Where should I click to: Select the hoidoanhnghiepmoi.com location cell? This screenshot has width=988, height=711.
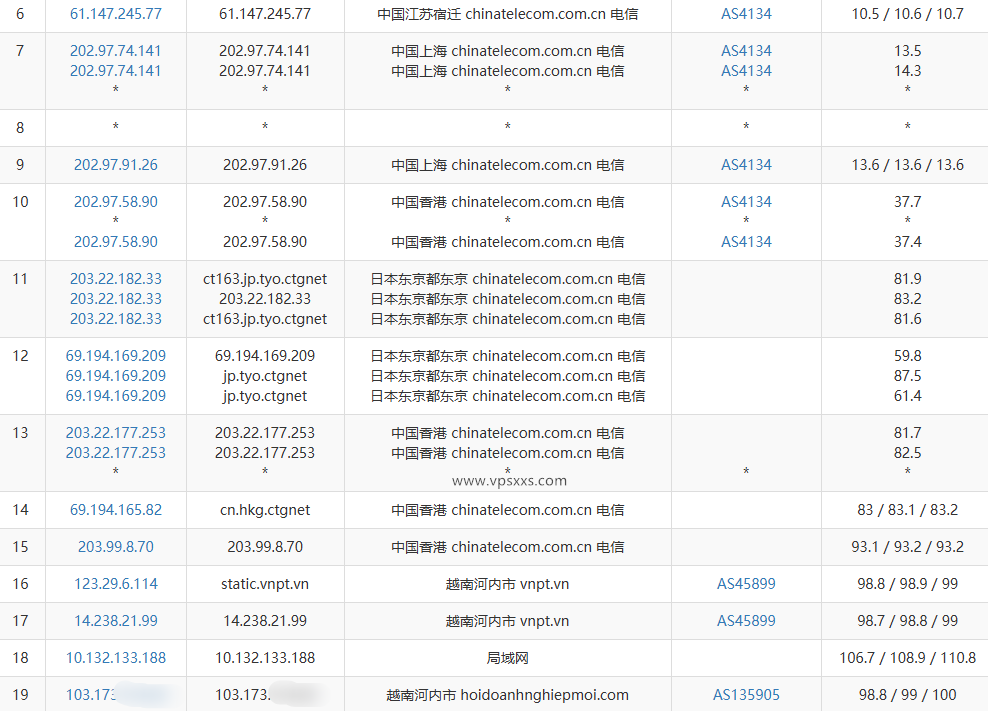point(507,695)
